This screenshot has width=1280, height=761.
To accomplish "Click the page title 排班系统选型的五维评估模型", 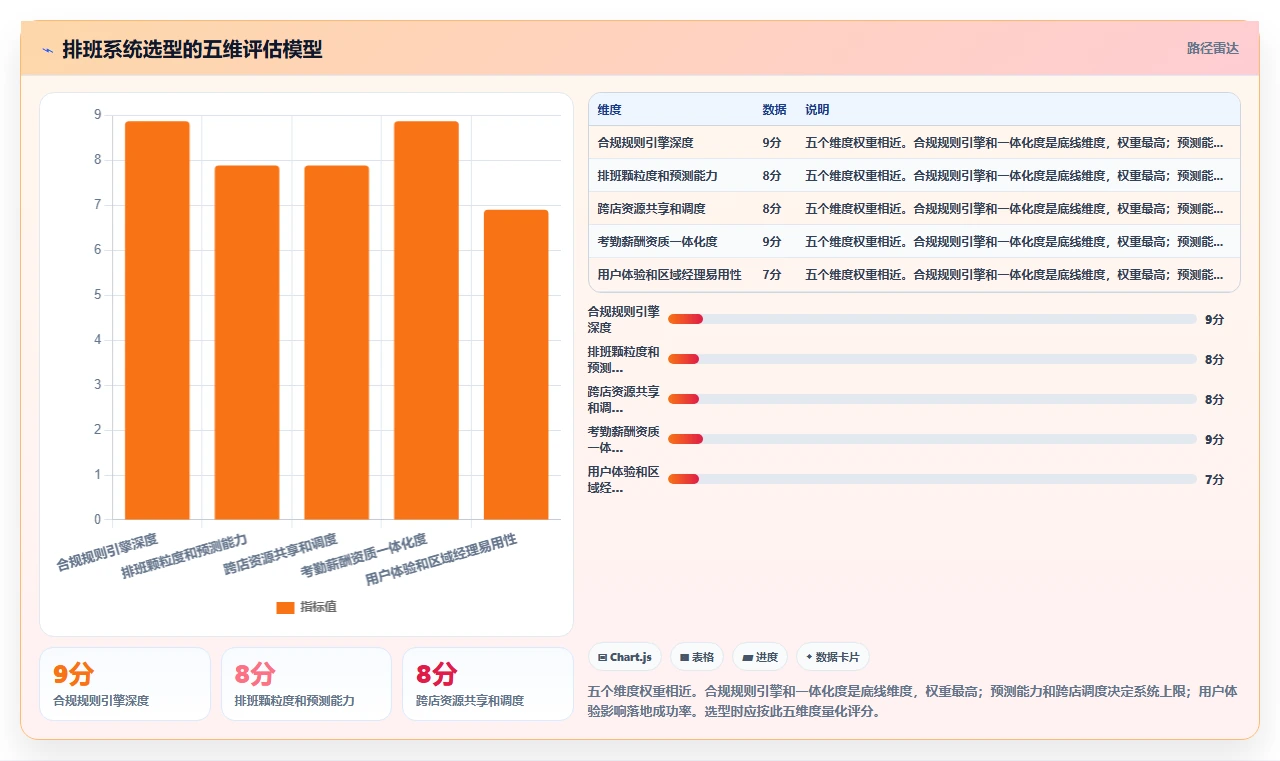I will tap(192, 50).
